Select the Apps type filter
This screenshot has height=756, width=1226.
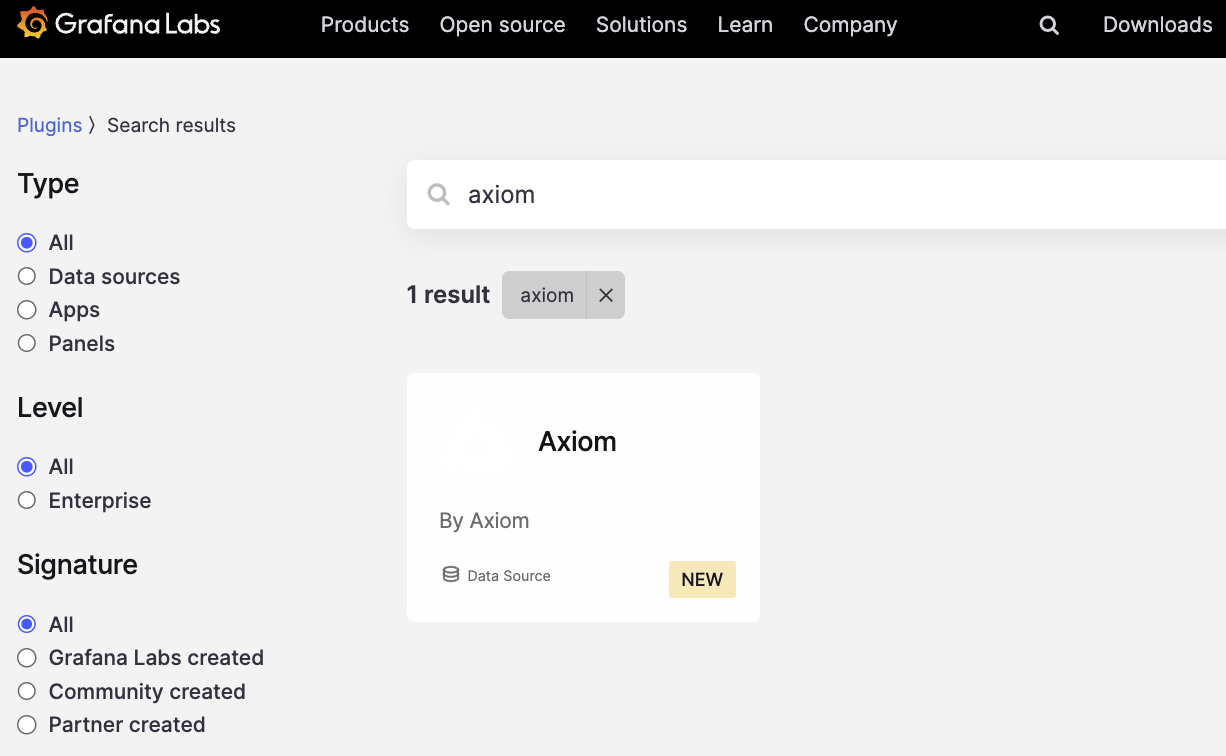(x=27, y=310)
